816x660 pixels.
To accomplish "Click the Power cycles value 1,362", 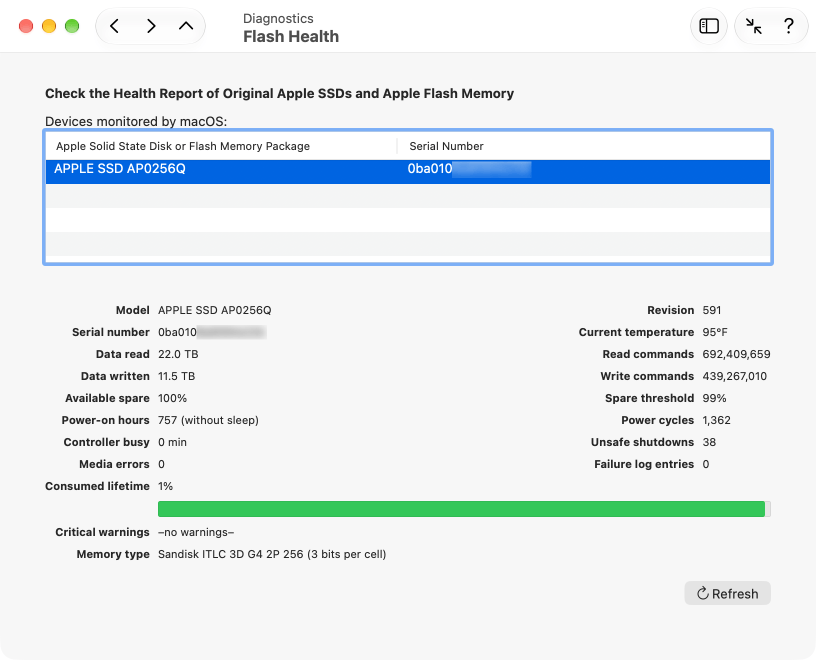I will [716, 420].
